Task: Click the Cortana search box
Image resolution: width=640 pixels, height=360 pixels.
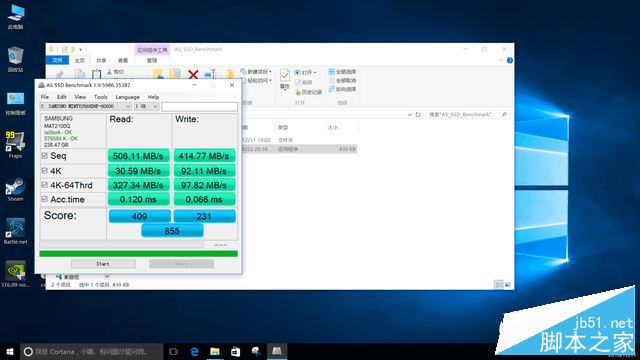Action: point(92,351)
